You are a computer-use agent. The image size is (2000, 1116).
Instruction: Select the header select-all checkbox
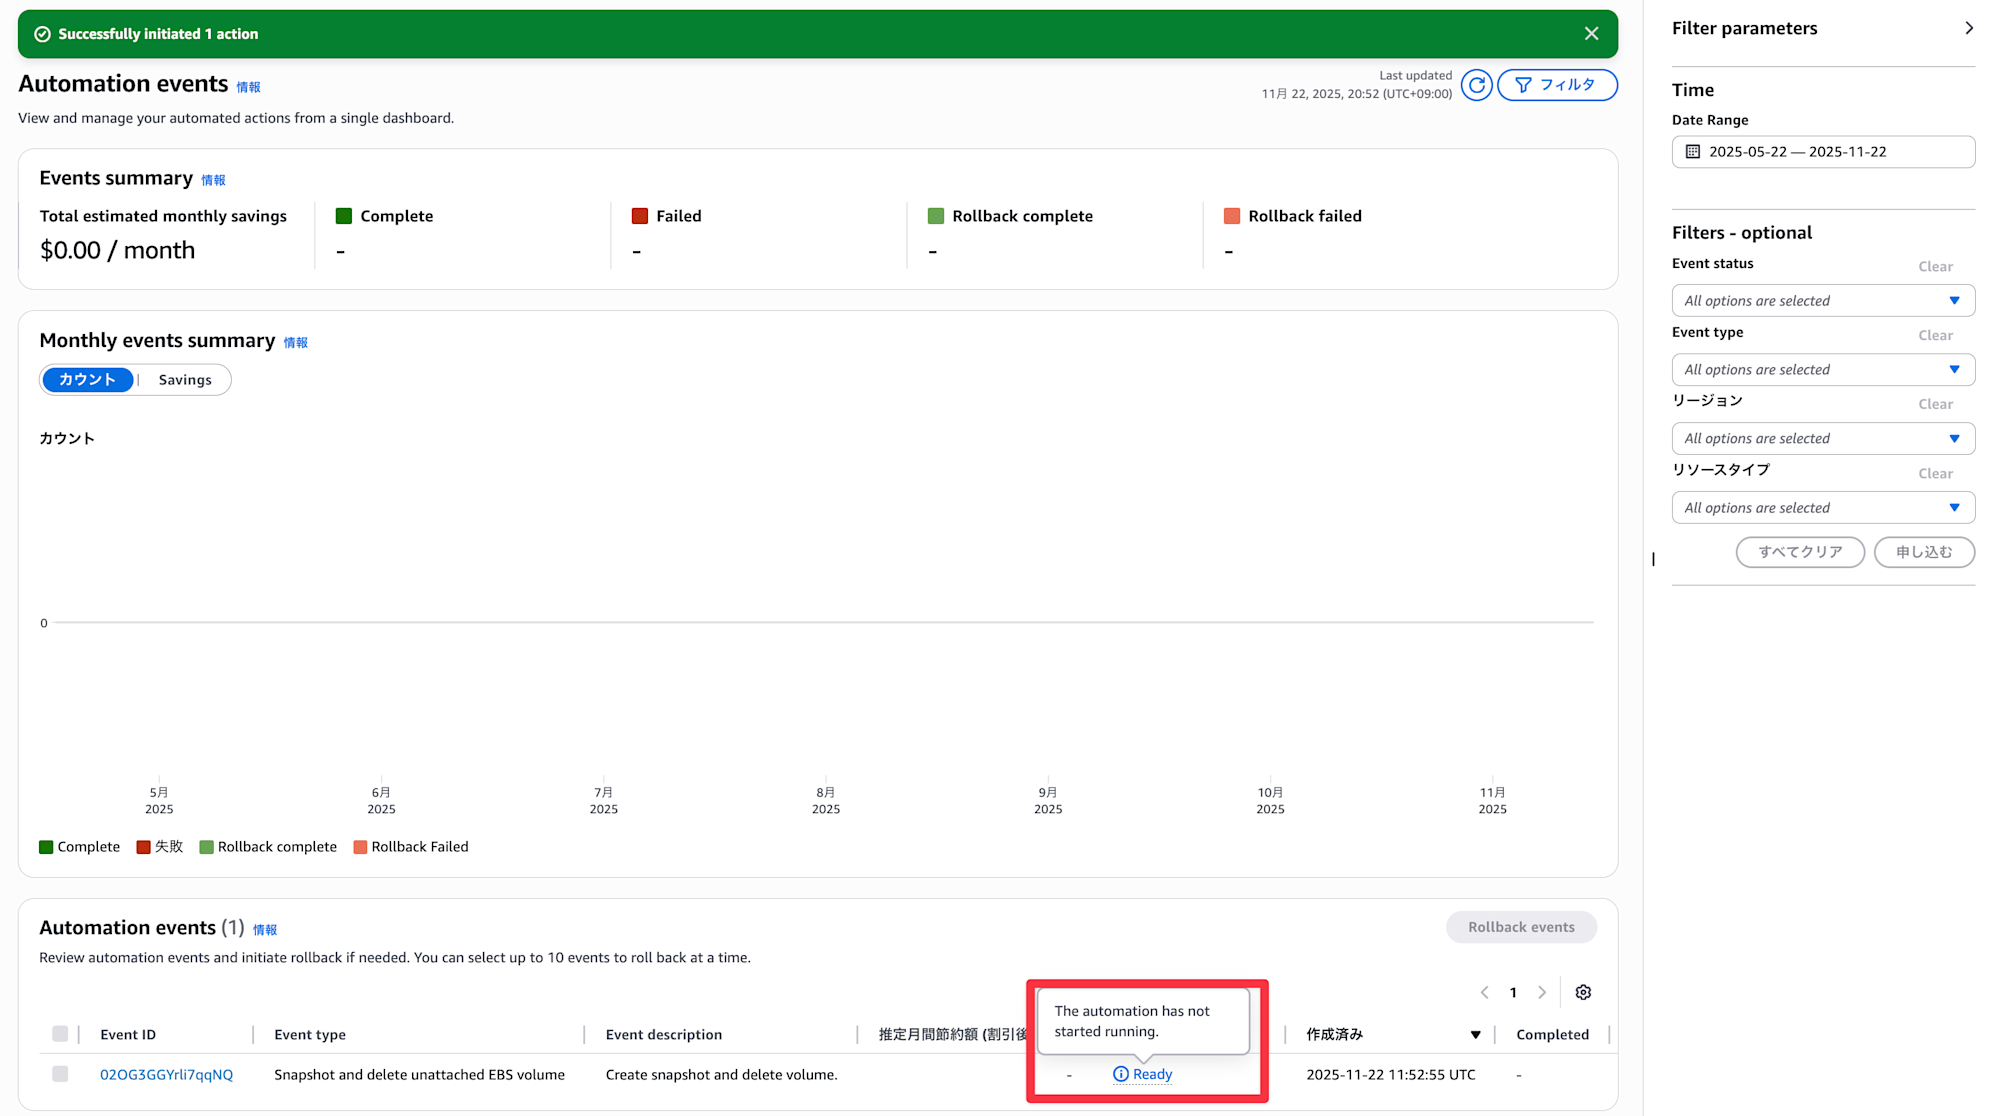click(x=60, y=1034)
